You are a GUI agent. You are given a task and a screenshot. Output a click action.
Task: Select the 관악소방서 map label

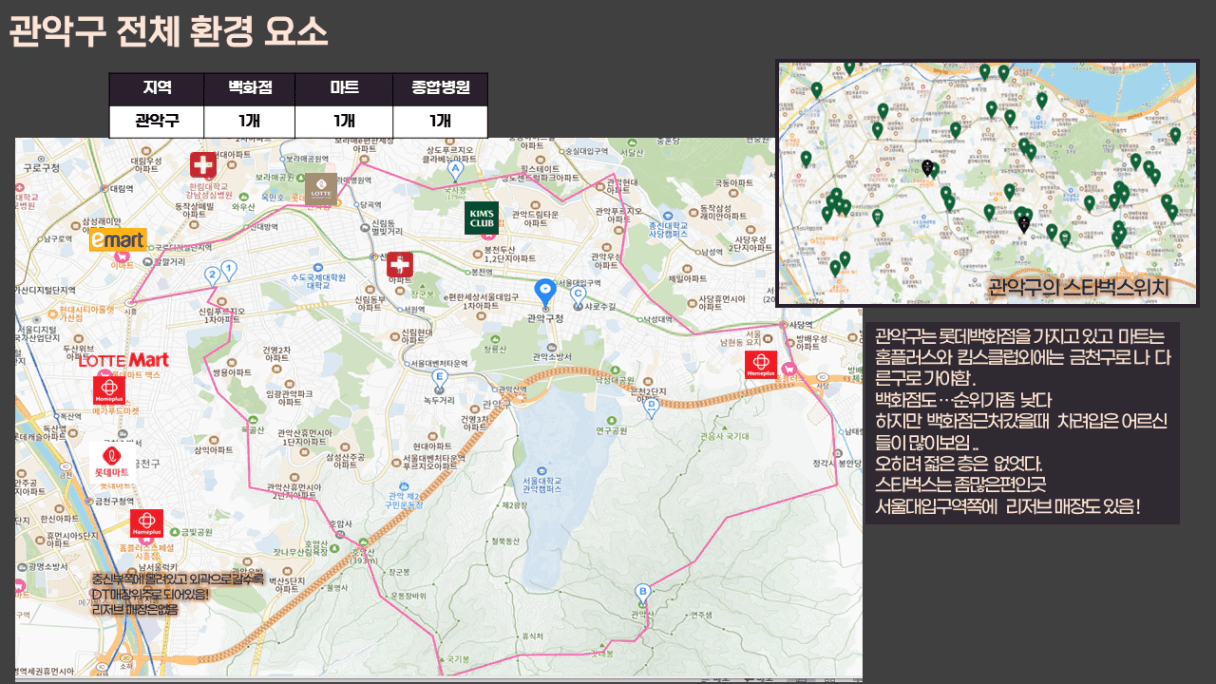tap(552, 356)
